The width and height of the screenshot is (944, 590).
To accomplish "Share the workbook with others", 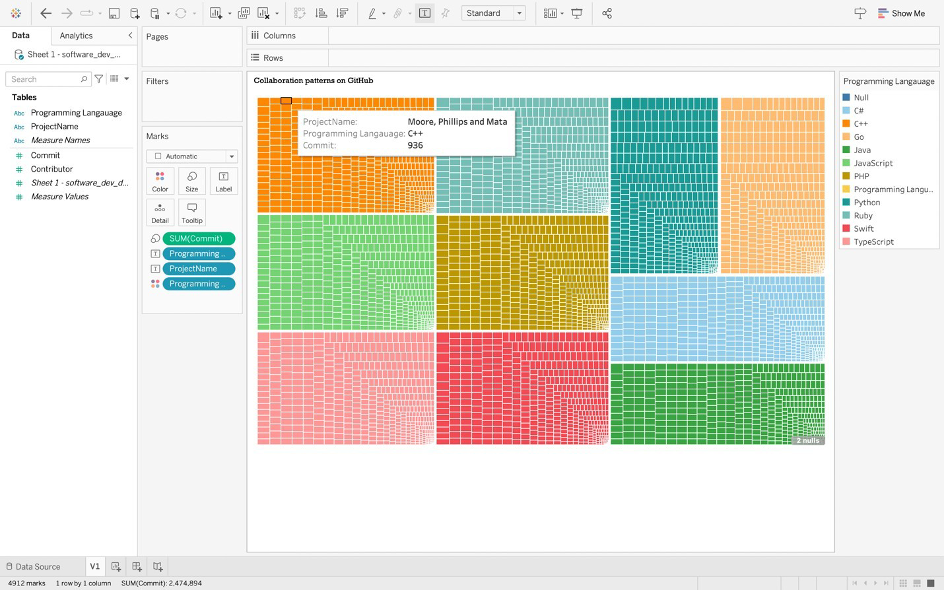I will click(607, 13).
